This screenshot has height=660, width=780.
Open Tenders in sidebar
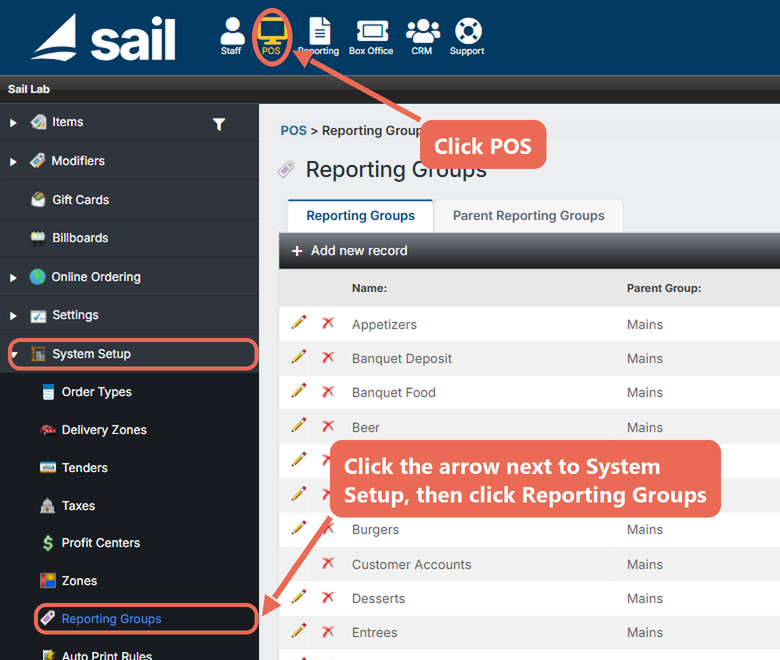(x=85, y=468)
